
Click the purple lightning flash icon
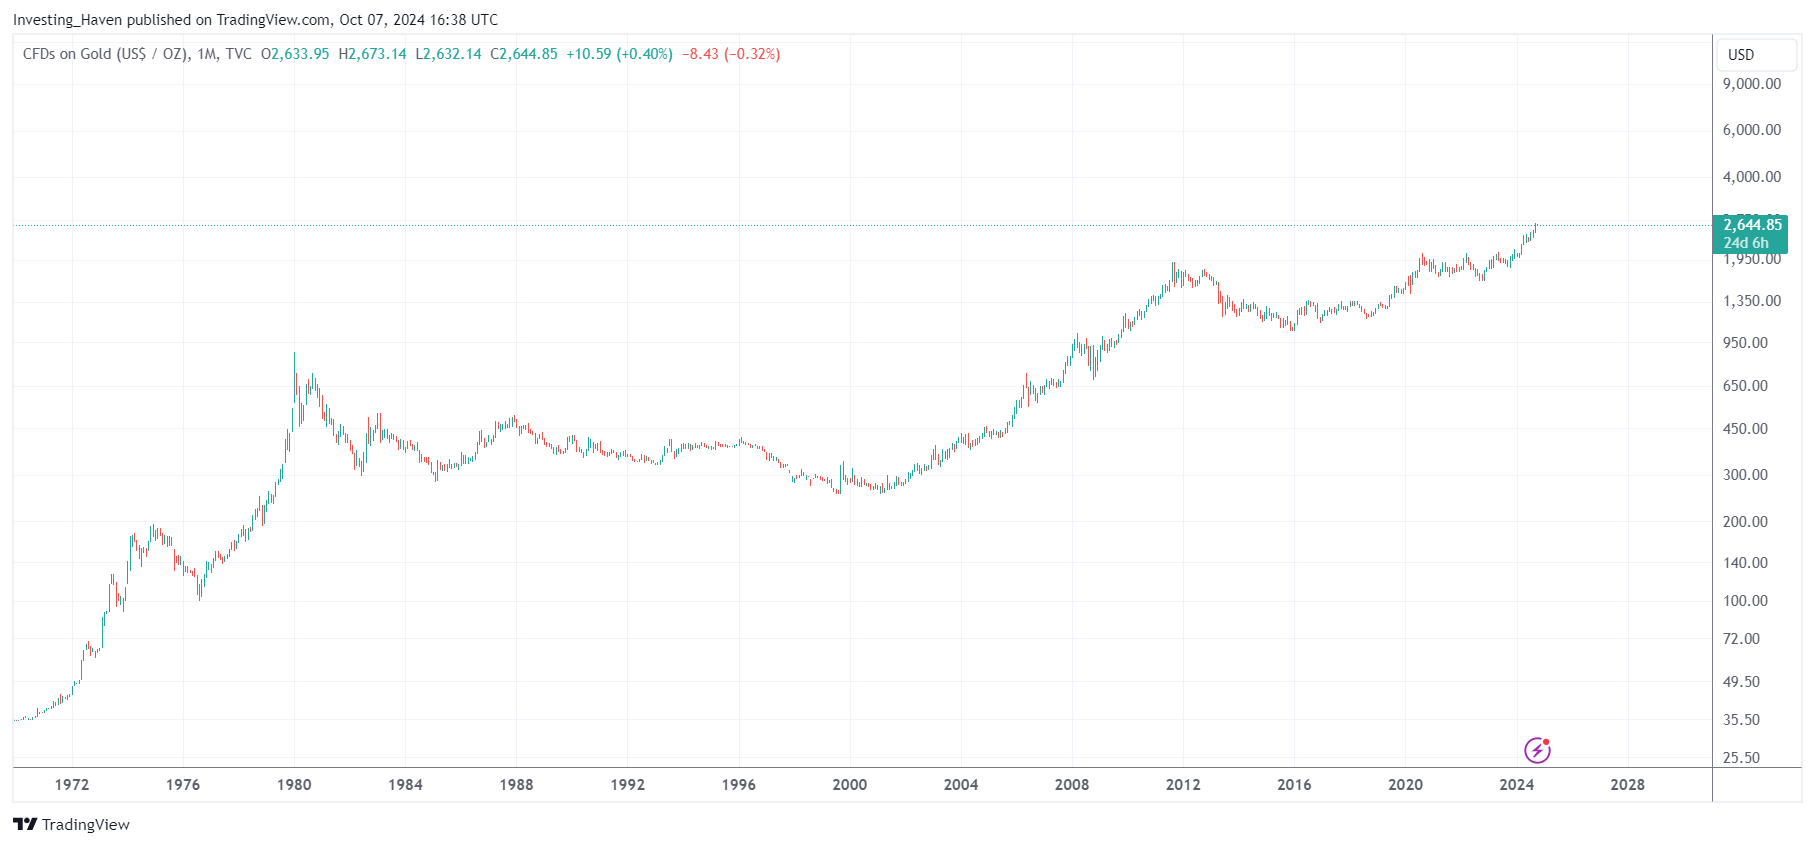pyautogui.click(x=1537, y=750)
